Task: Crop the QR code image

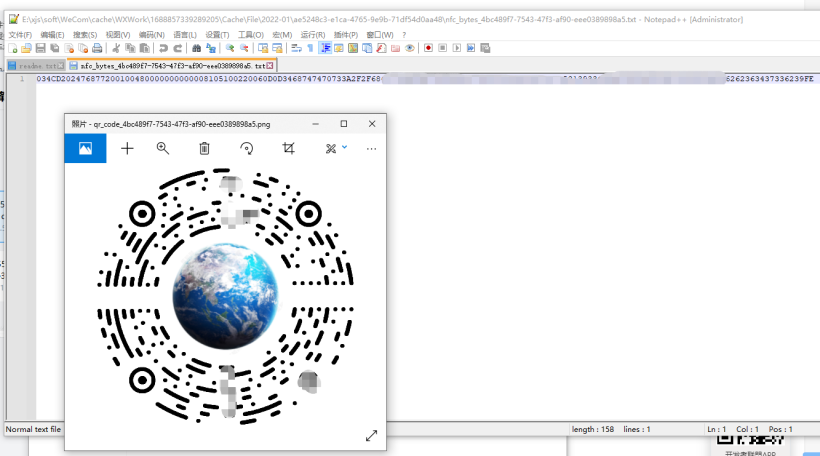Action: coord(288,149)
